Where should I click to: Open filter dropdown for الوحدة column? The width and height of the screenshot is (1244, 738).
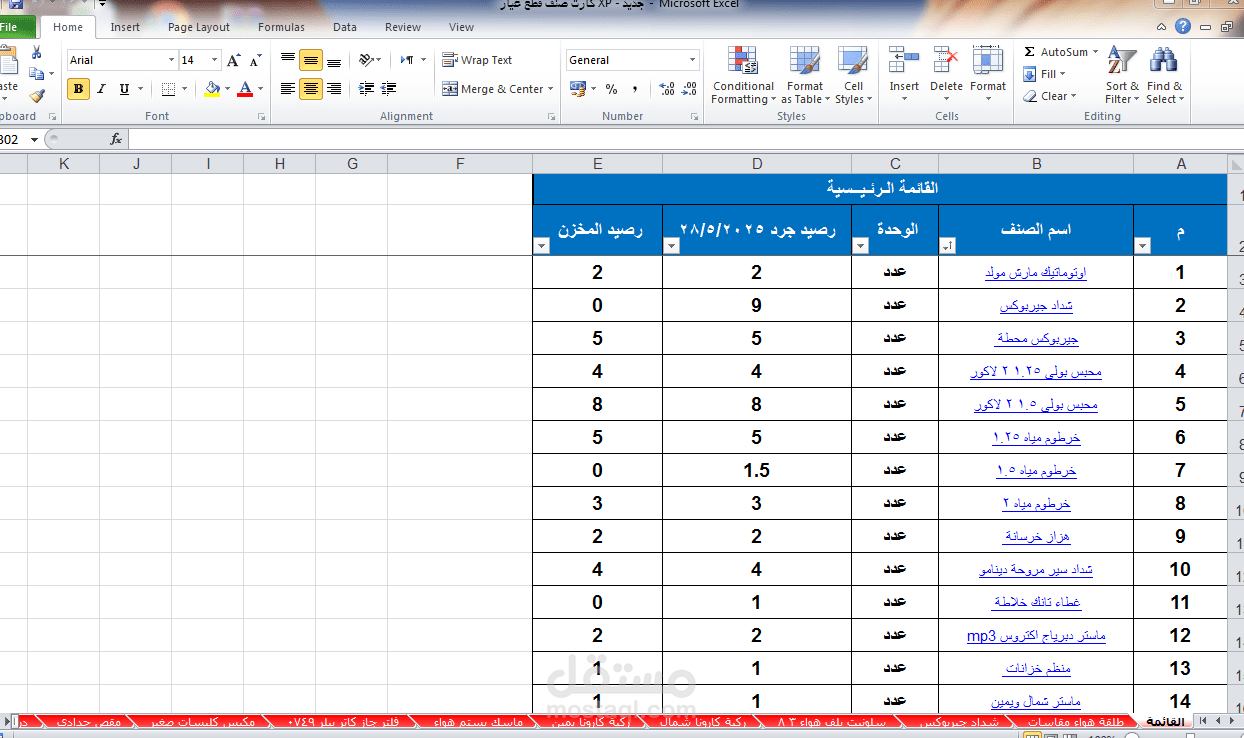861,246
